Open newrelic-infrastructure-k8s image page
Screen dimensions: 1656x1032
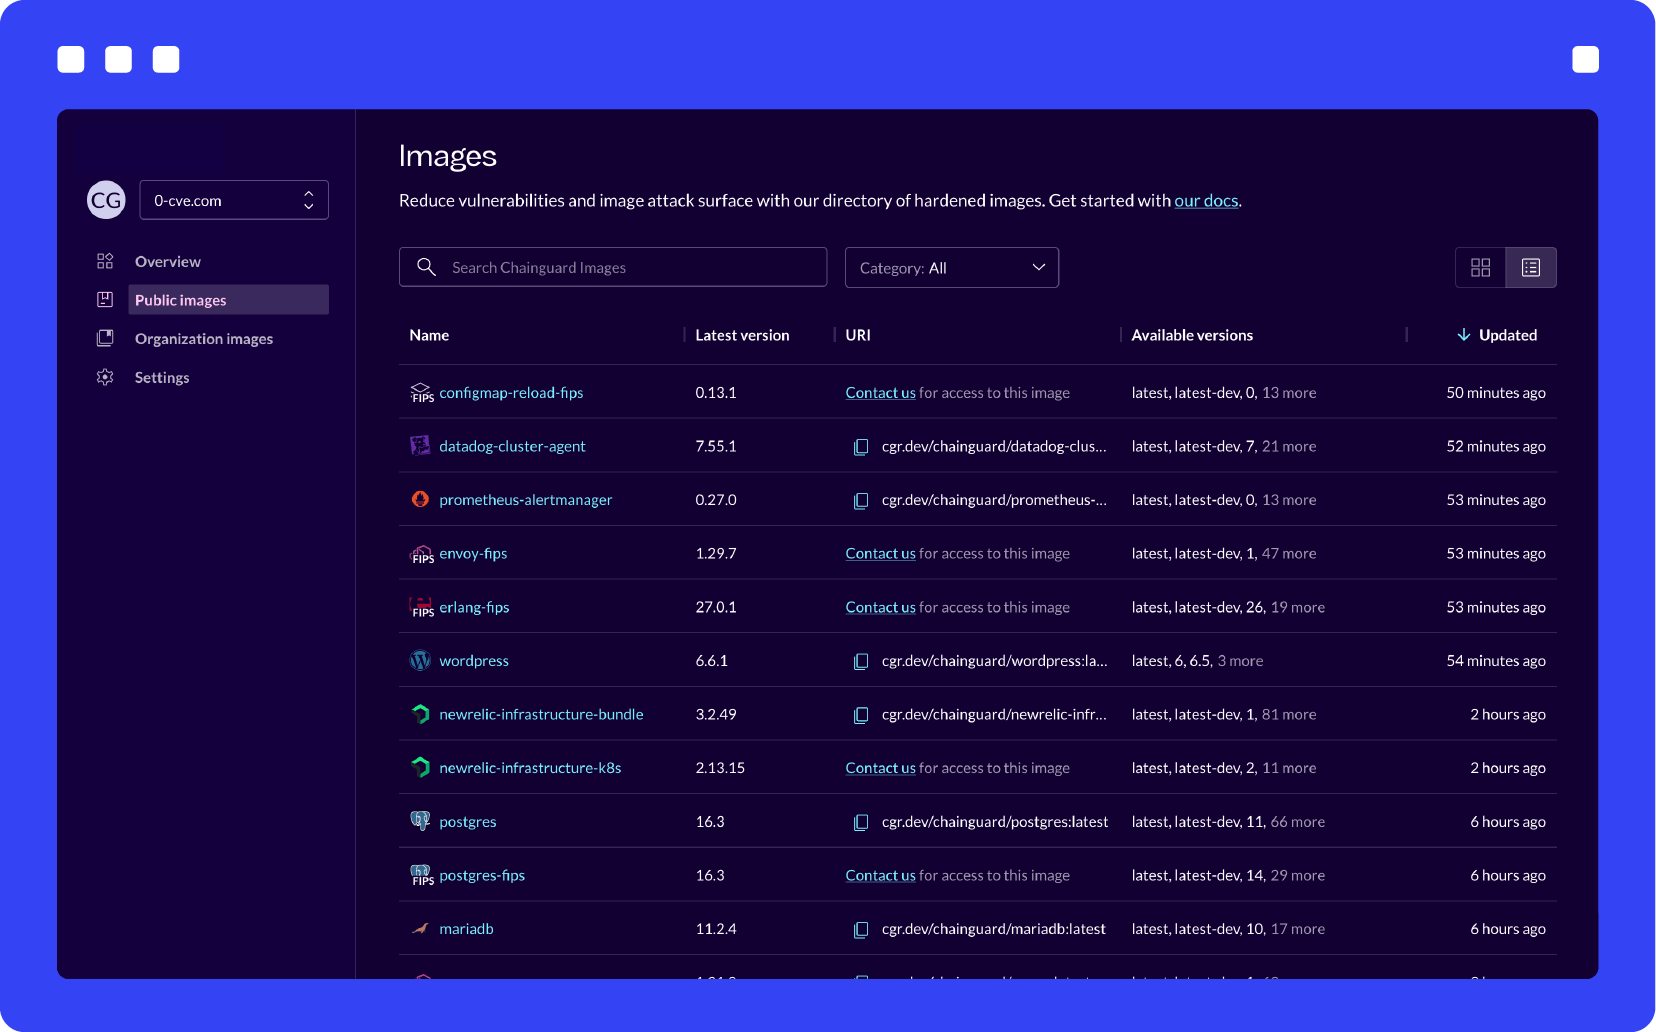530,768
